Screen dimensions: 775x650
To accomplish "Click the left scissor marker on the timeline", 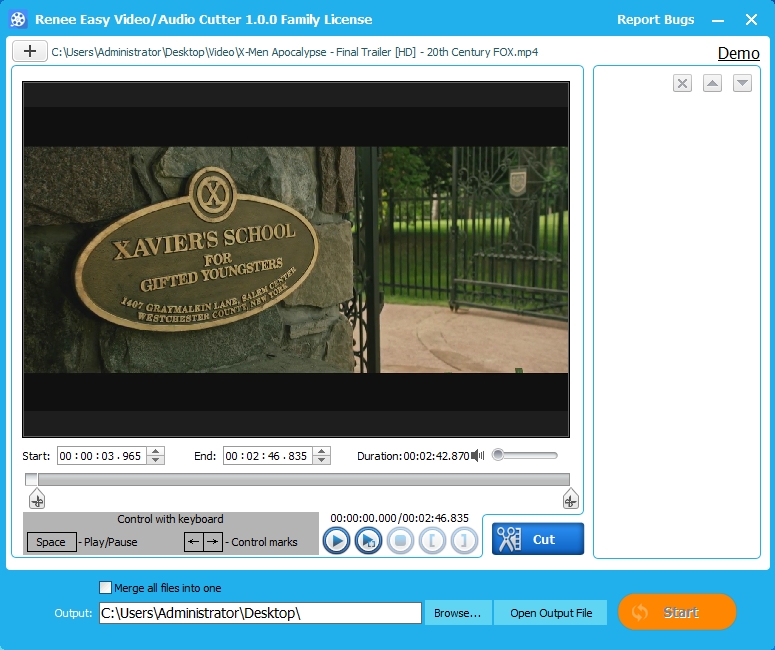I will (37, 500).
